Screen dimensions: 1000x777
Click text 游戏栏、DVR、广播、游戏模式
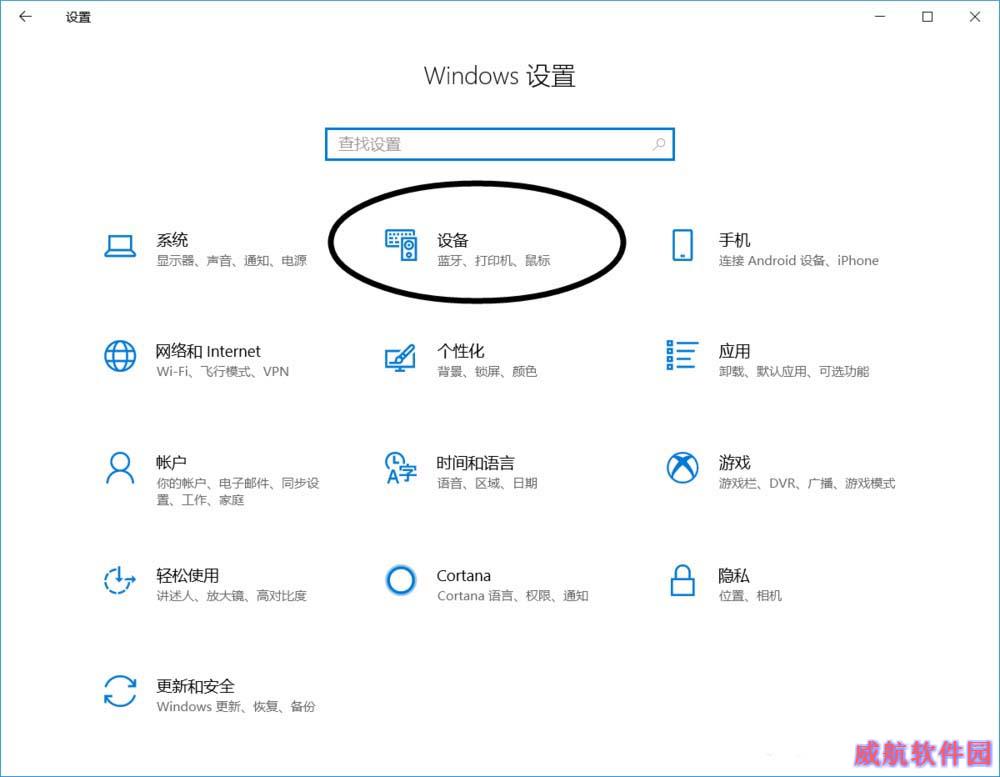807,483
